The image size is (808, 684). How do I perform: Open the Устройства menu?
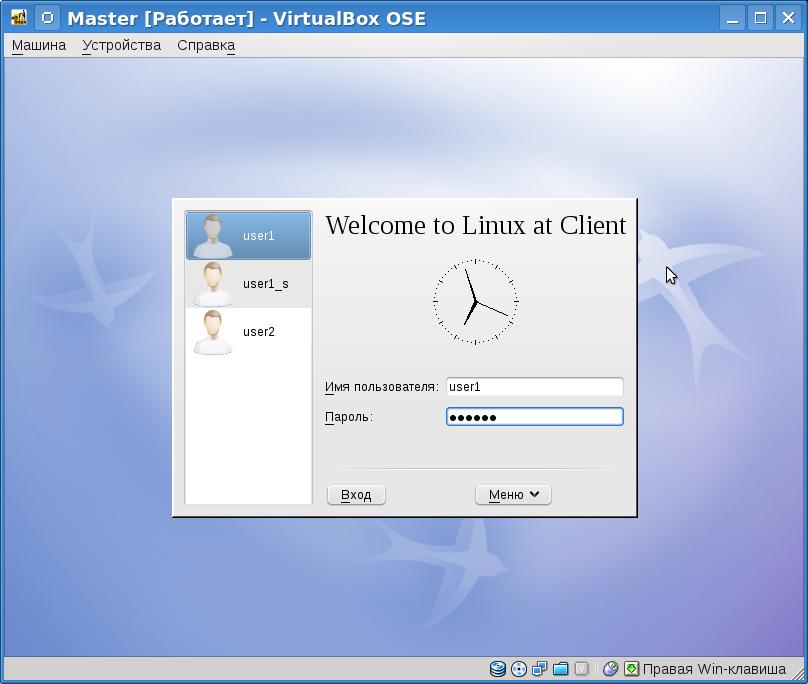tap(121, 45)
